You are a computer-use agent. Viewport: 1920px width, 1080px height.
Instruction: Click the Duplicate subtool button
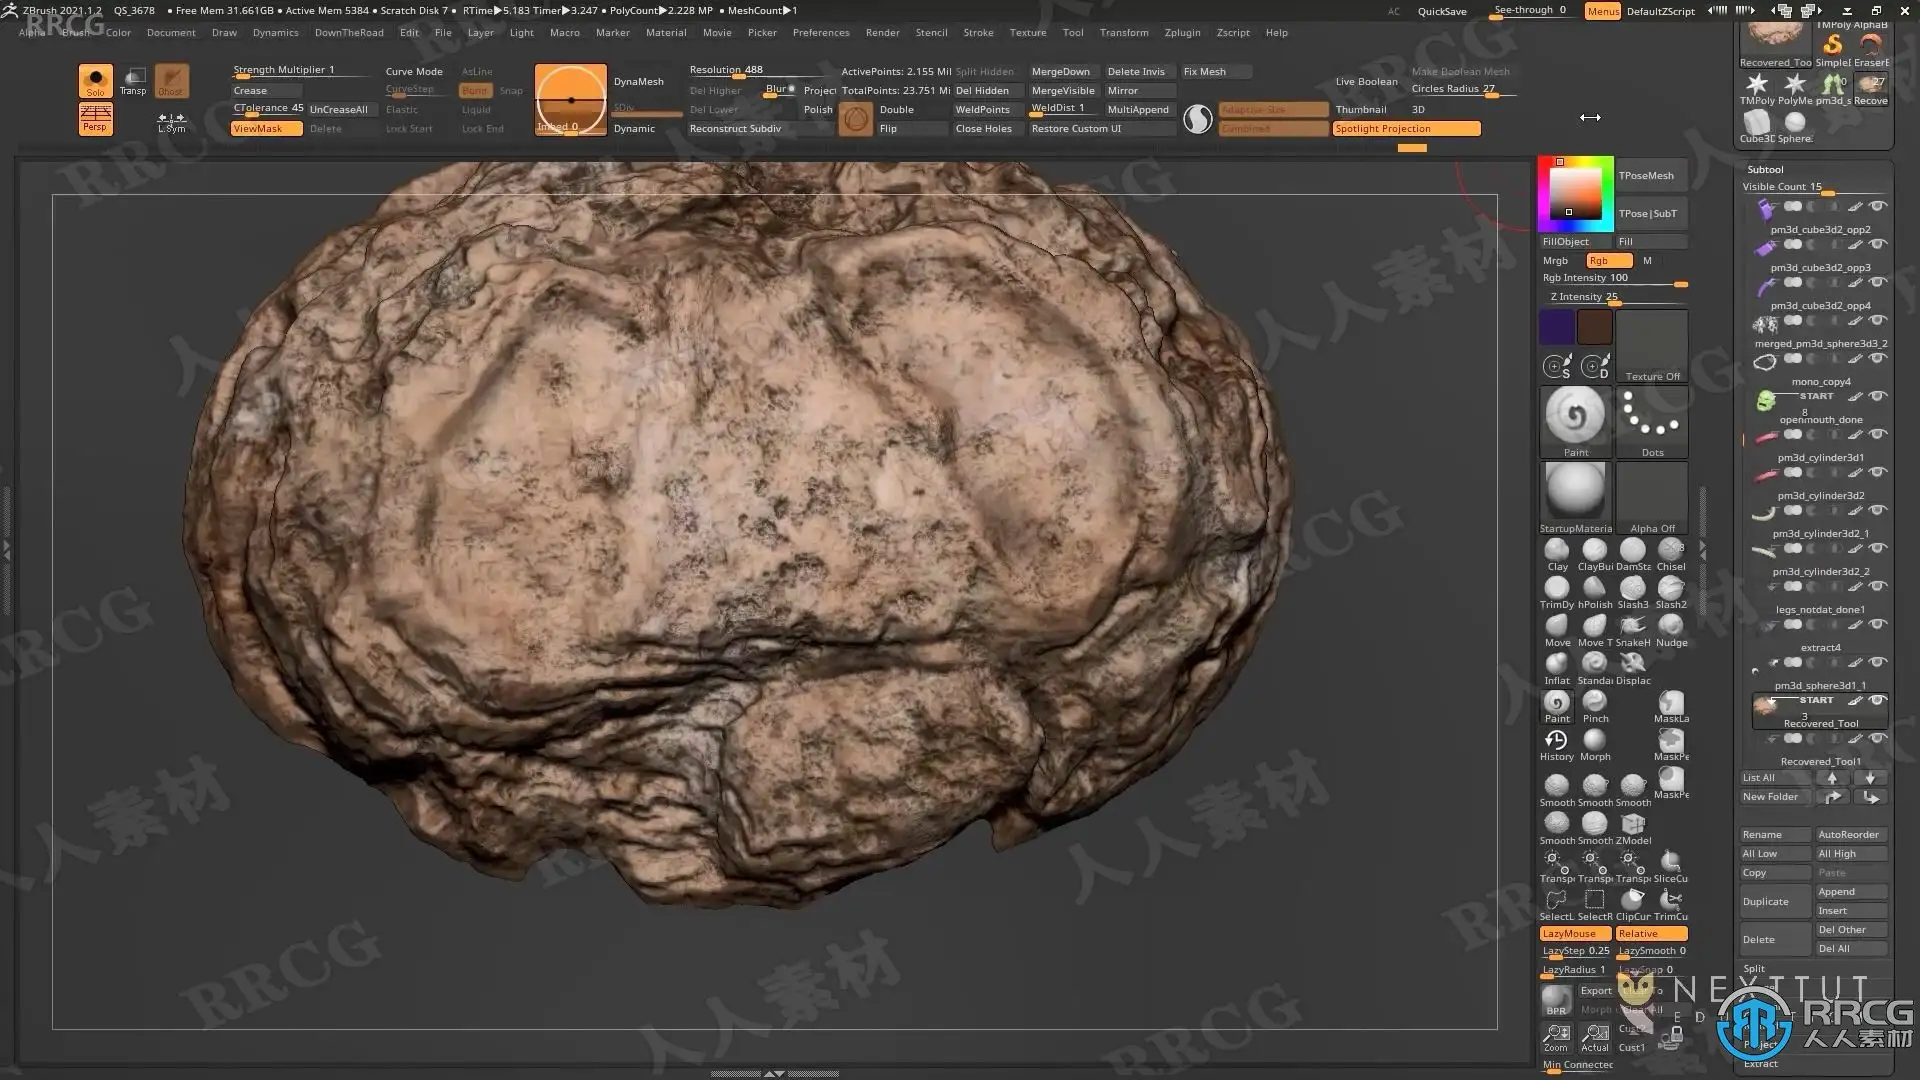[x=1776, y=901]
